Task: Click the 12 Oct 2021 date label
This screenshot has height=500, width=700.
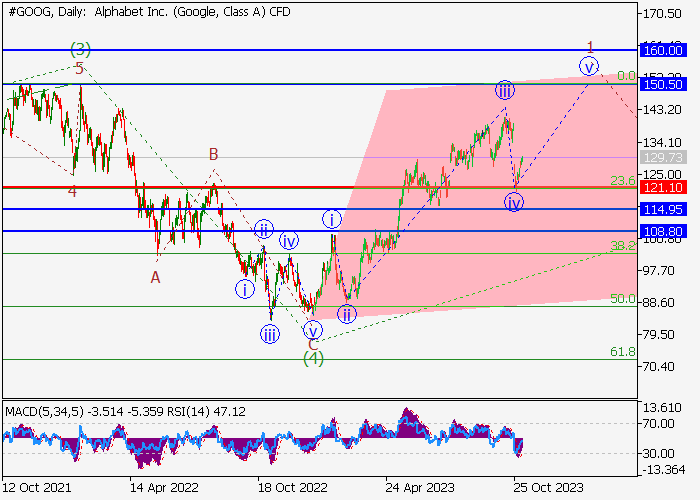Action: click(37, 488)
